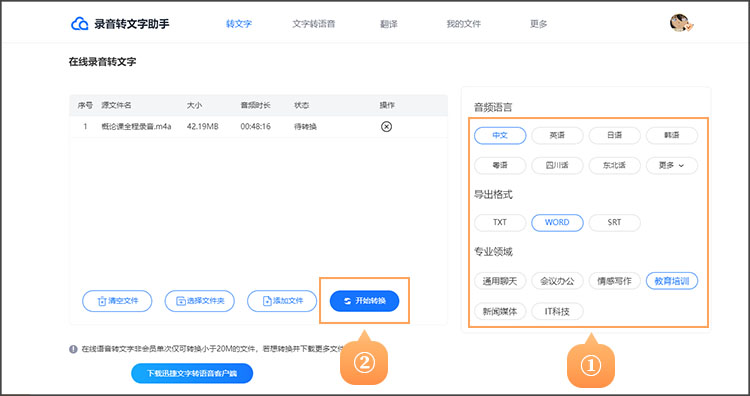
Task: Set export format to WORD
Action: point(557,222)
